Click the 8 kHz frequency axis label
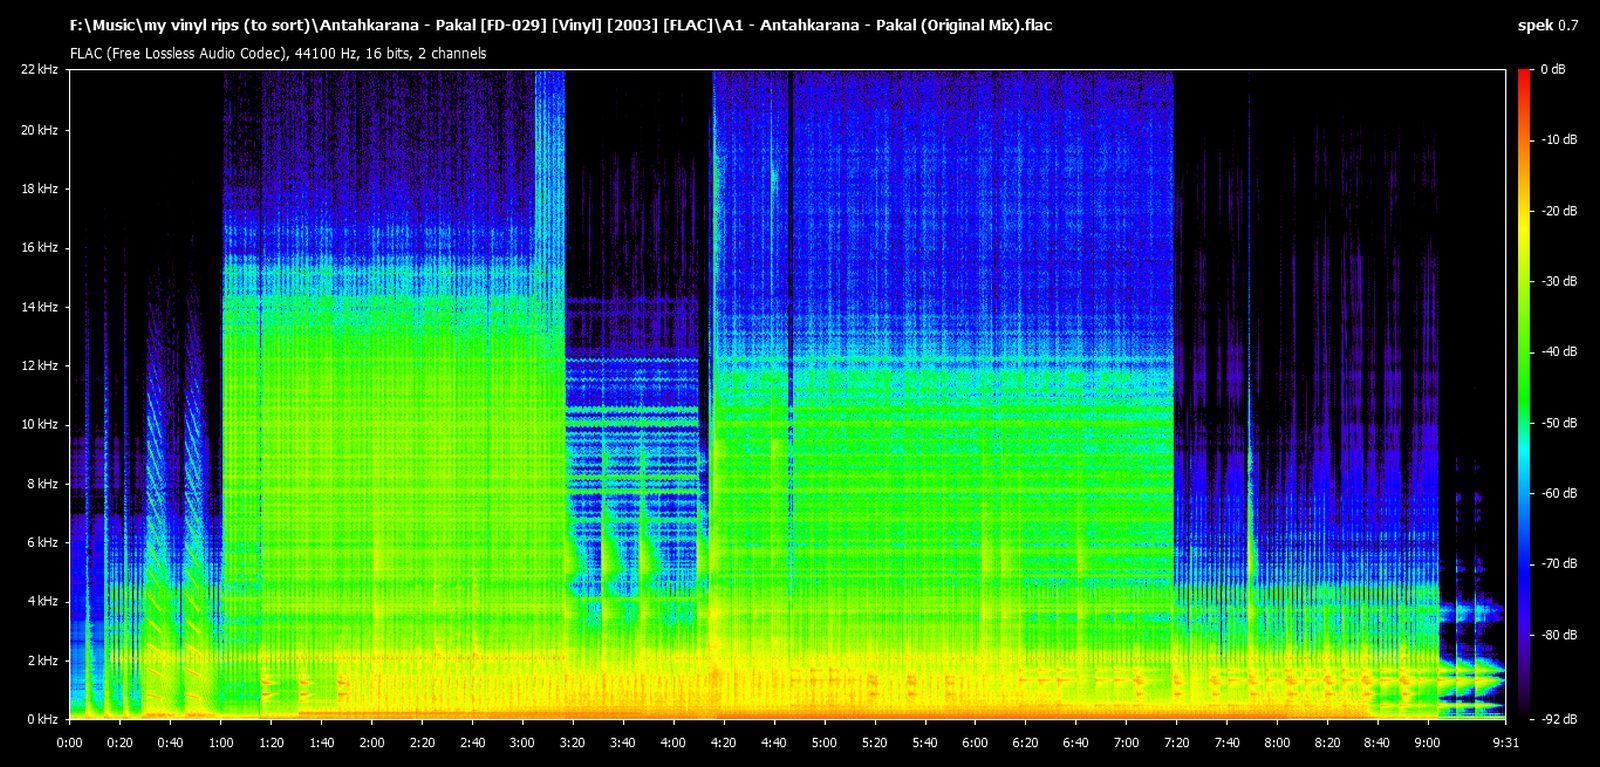The image size is (1600, 767). coord(41,484)
